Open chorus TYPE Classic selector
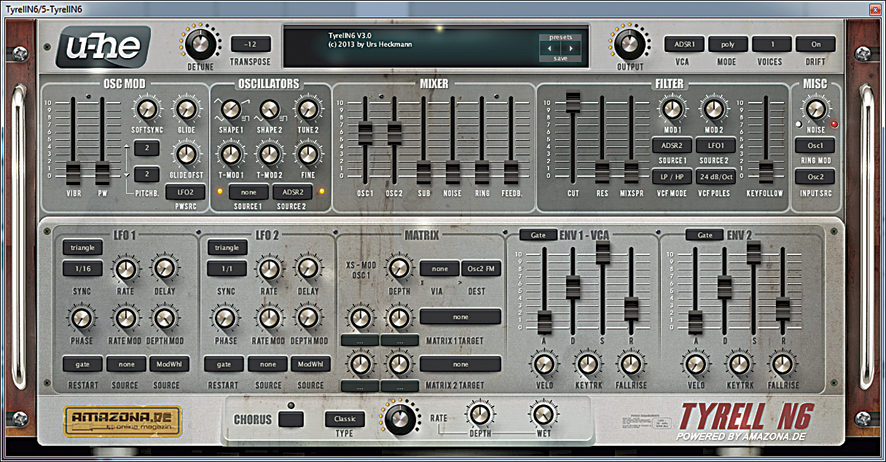Image resolution: width=886 pixels, height=462 pixels. (x=345, y=419)
